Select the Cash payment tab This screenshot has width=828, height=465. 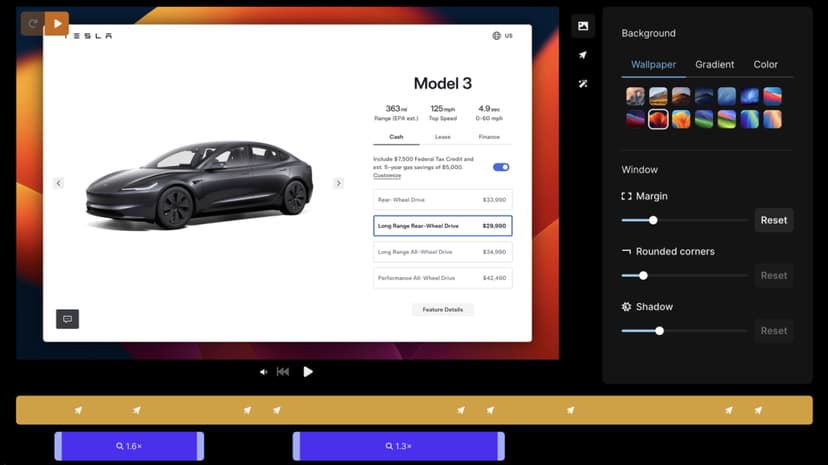[x=396, y=137]
